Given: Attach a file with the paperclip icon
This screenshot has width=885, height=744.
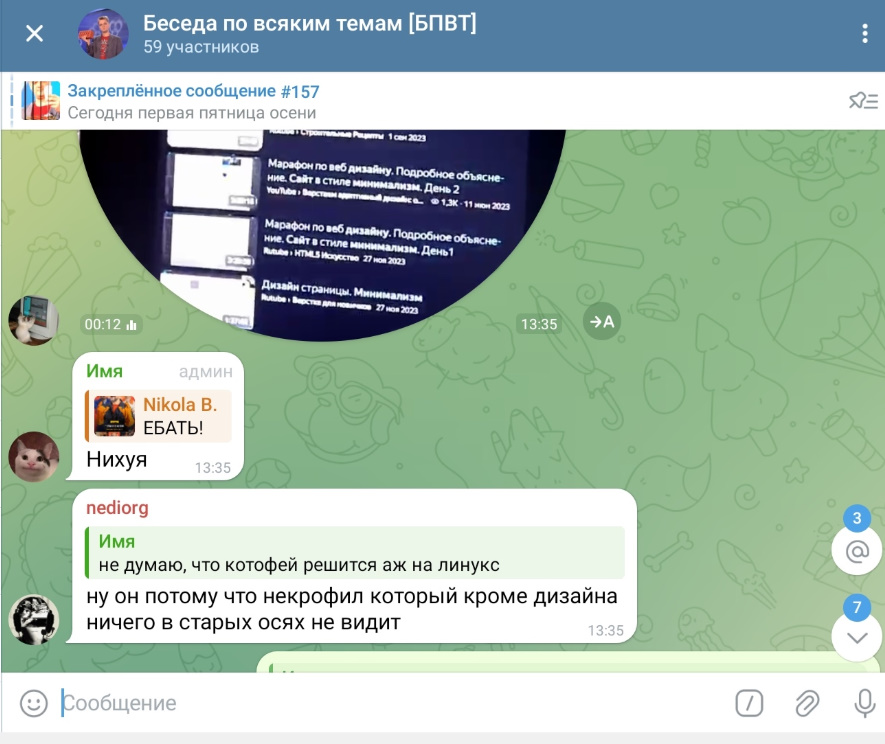Looking at the screenshot, I should [x=807, y=703].
